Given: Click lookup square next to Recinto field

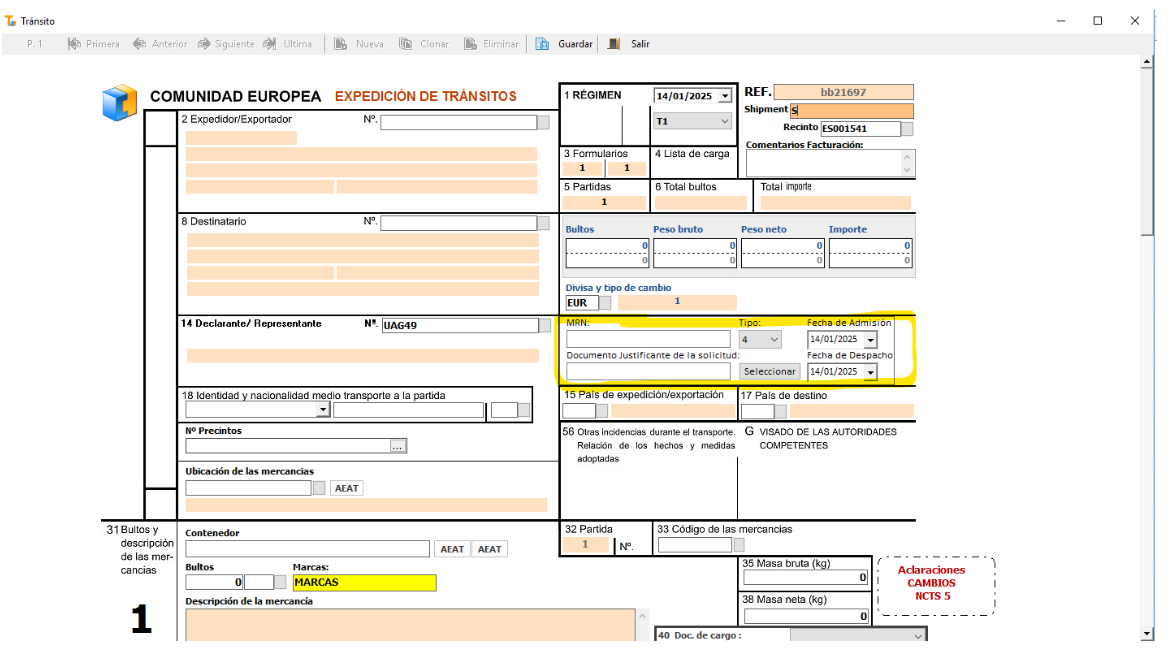Looking at the screenshot, I should [x=907, y=129].
